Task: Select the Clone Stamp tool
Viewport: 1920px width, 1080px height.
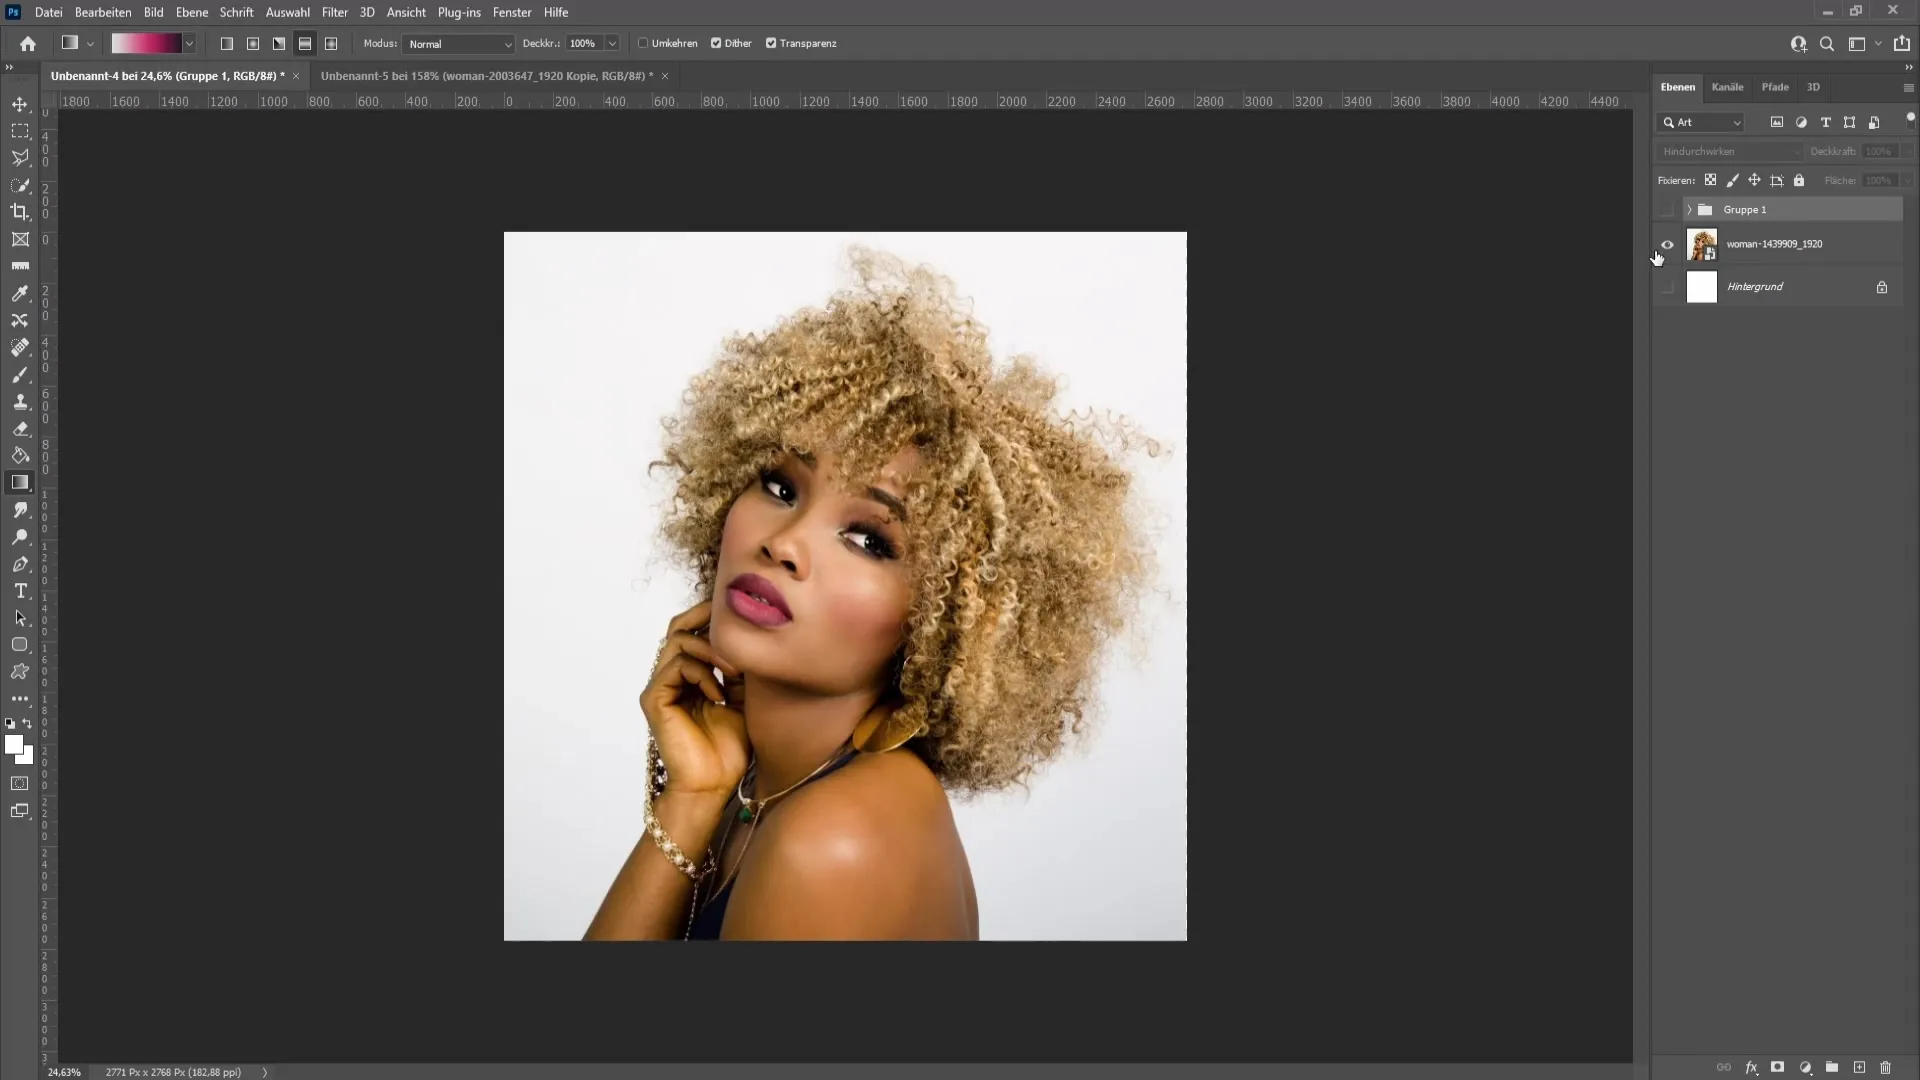Action: 20,402
